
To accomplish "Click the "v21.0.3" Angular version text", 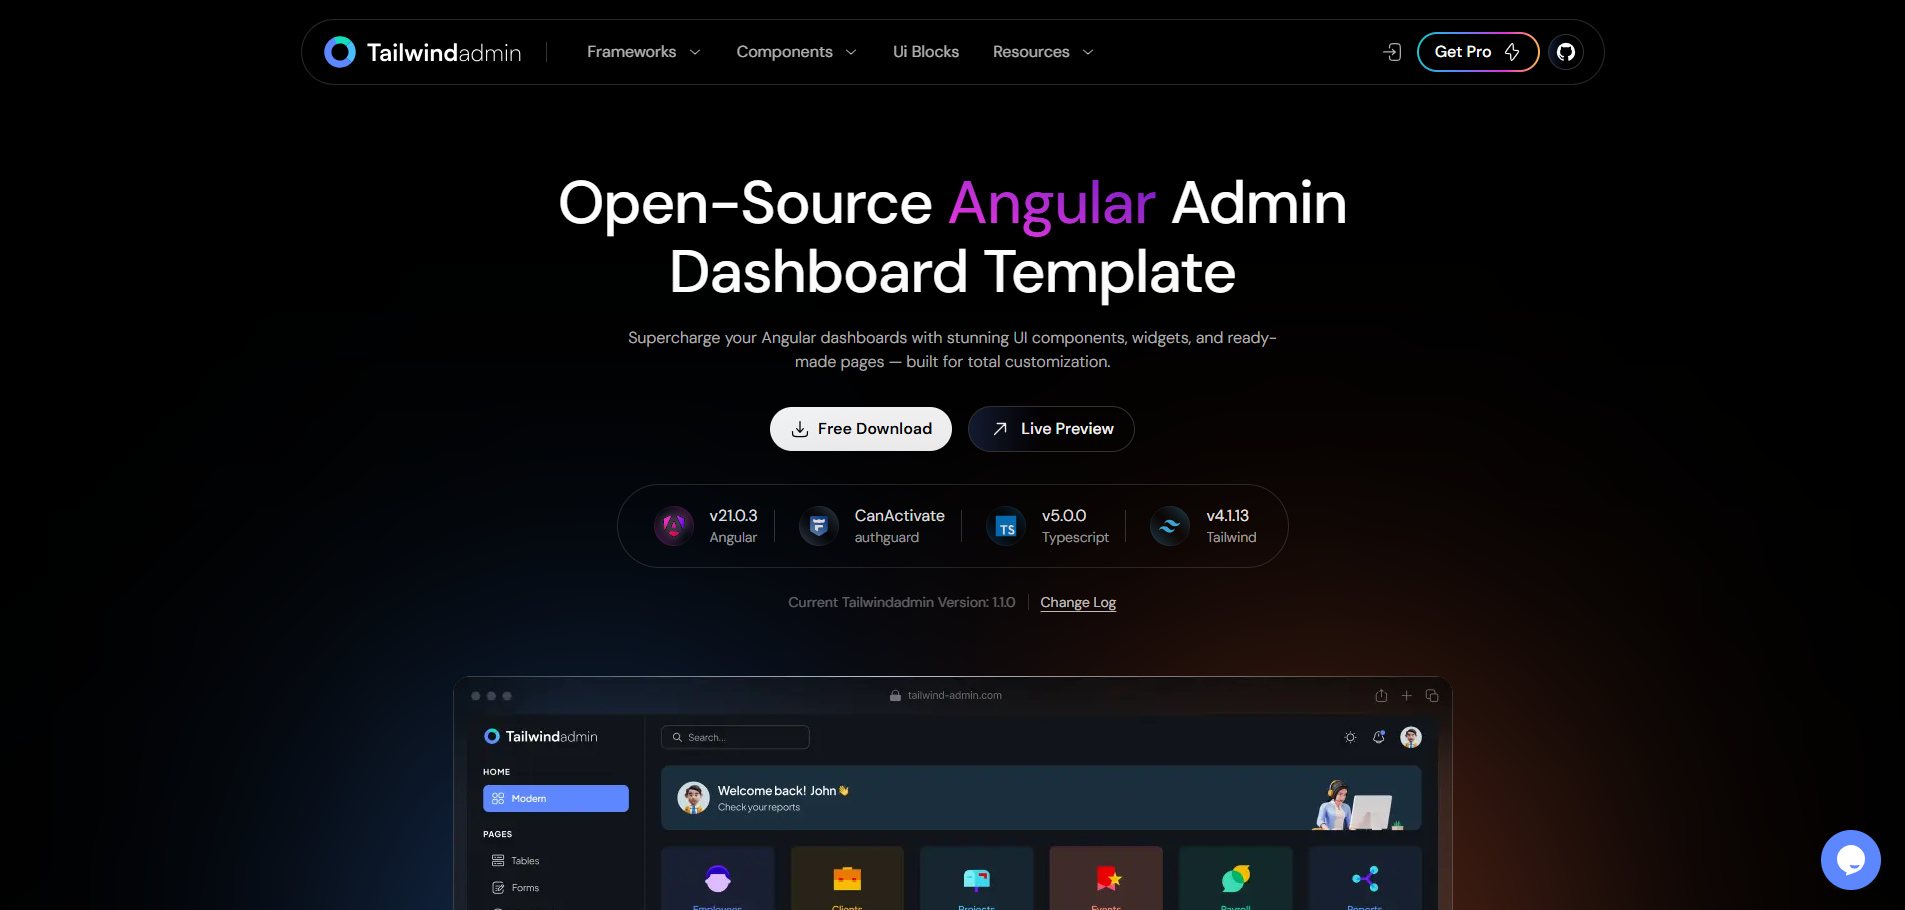I will [733, 516].
